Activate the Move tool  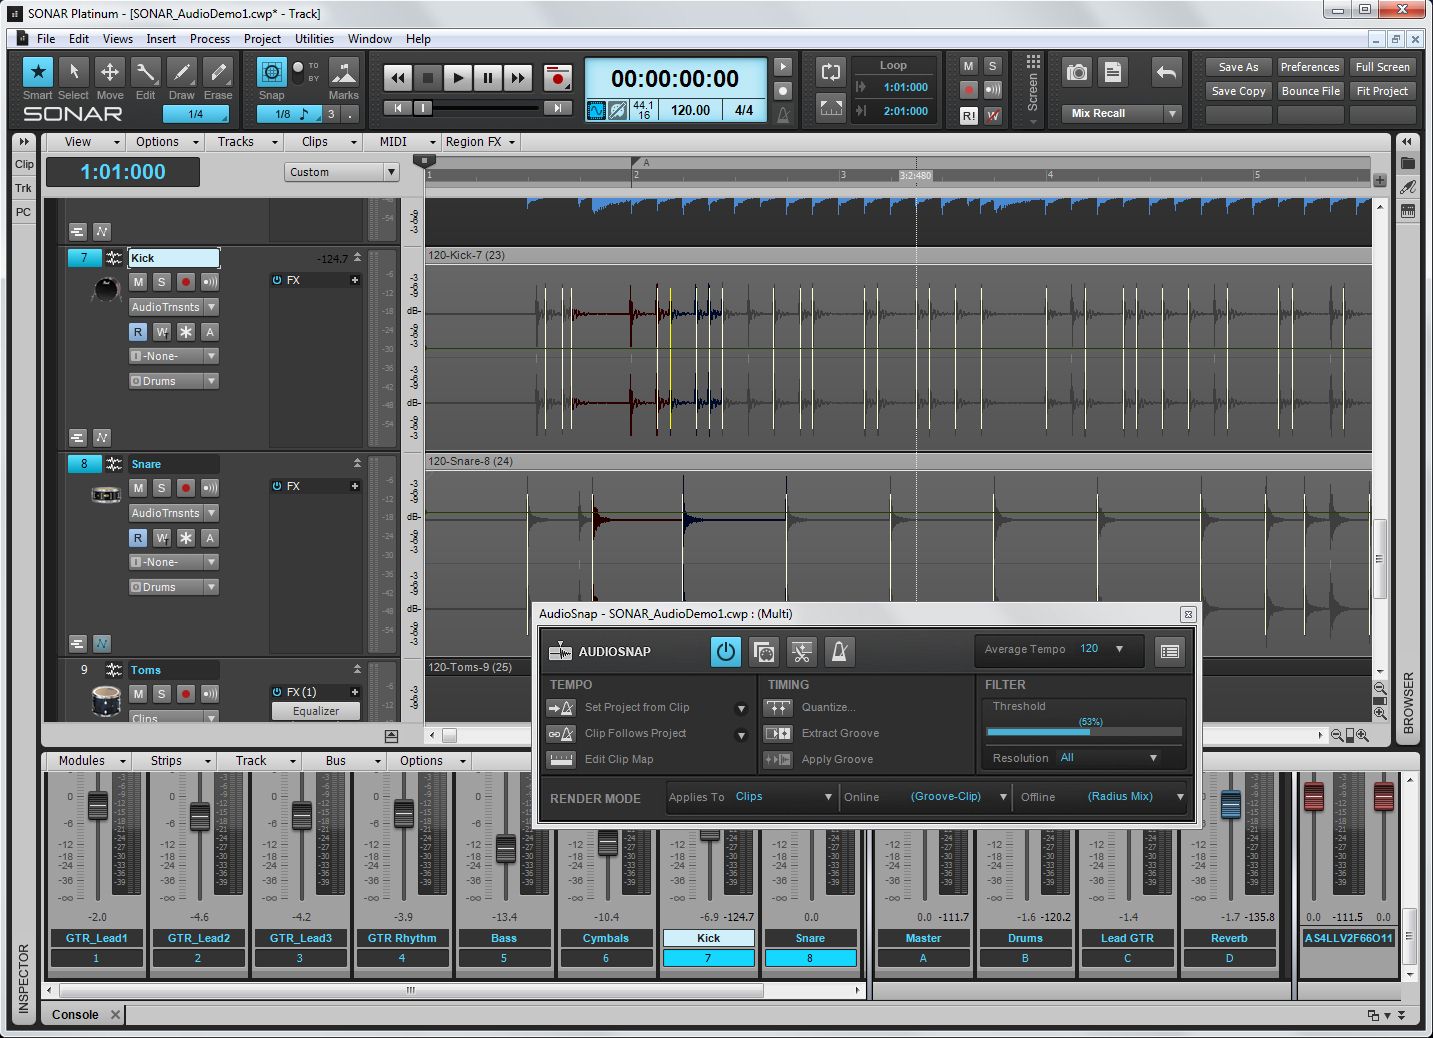[x=109, y=72]
